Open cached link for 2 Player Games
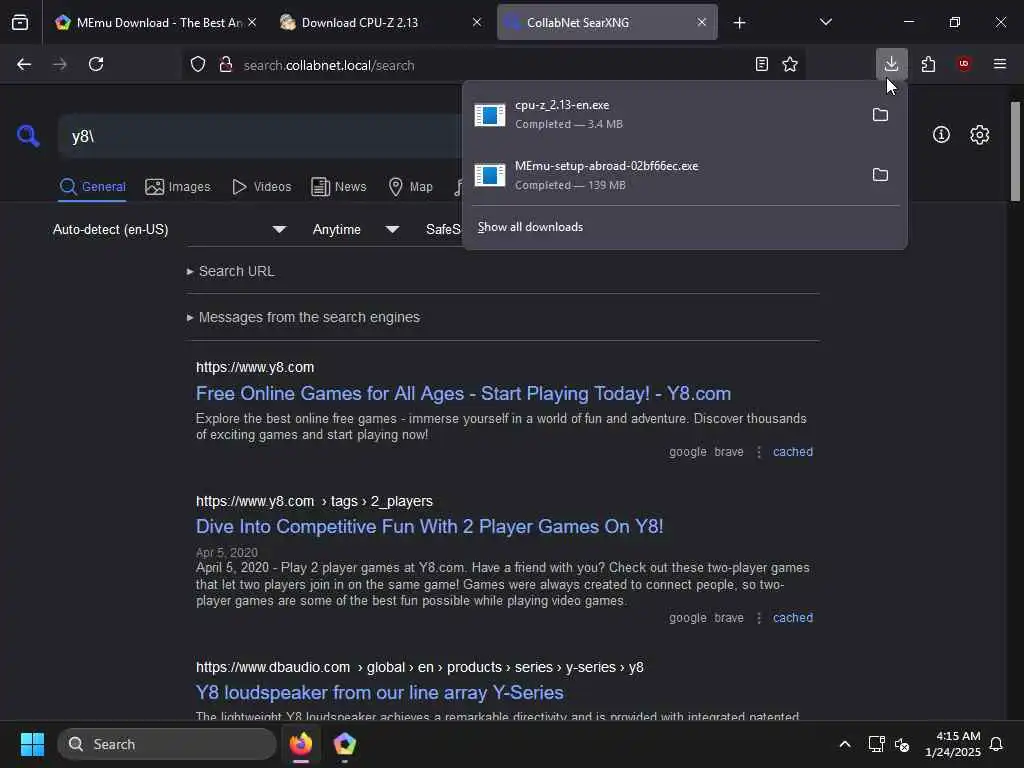This screenshot has width=1024, height=768. 793,618
